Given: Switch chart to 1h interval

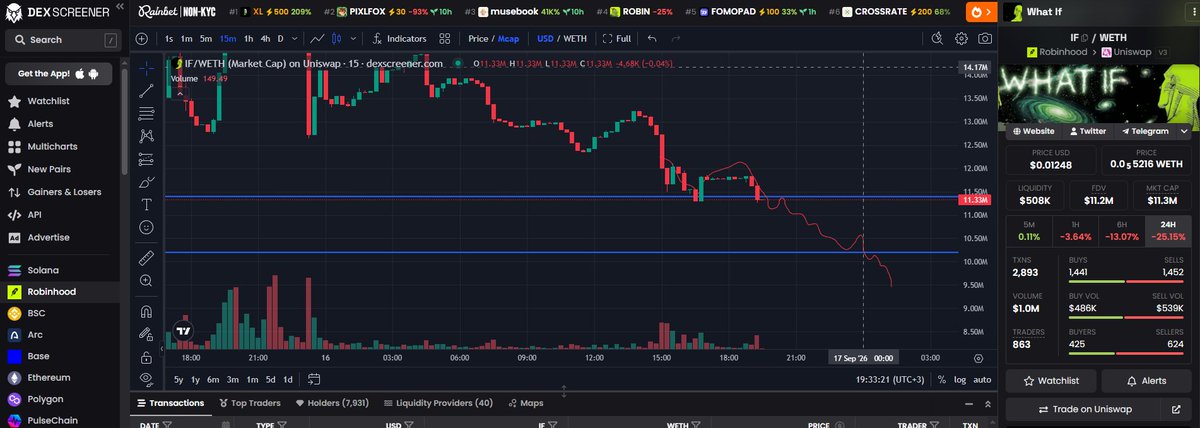Looking at the screenshot, I should tap(248, 39).
